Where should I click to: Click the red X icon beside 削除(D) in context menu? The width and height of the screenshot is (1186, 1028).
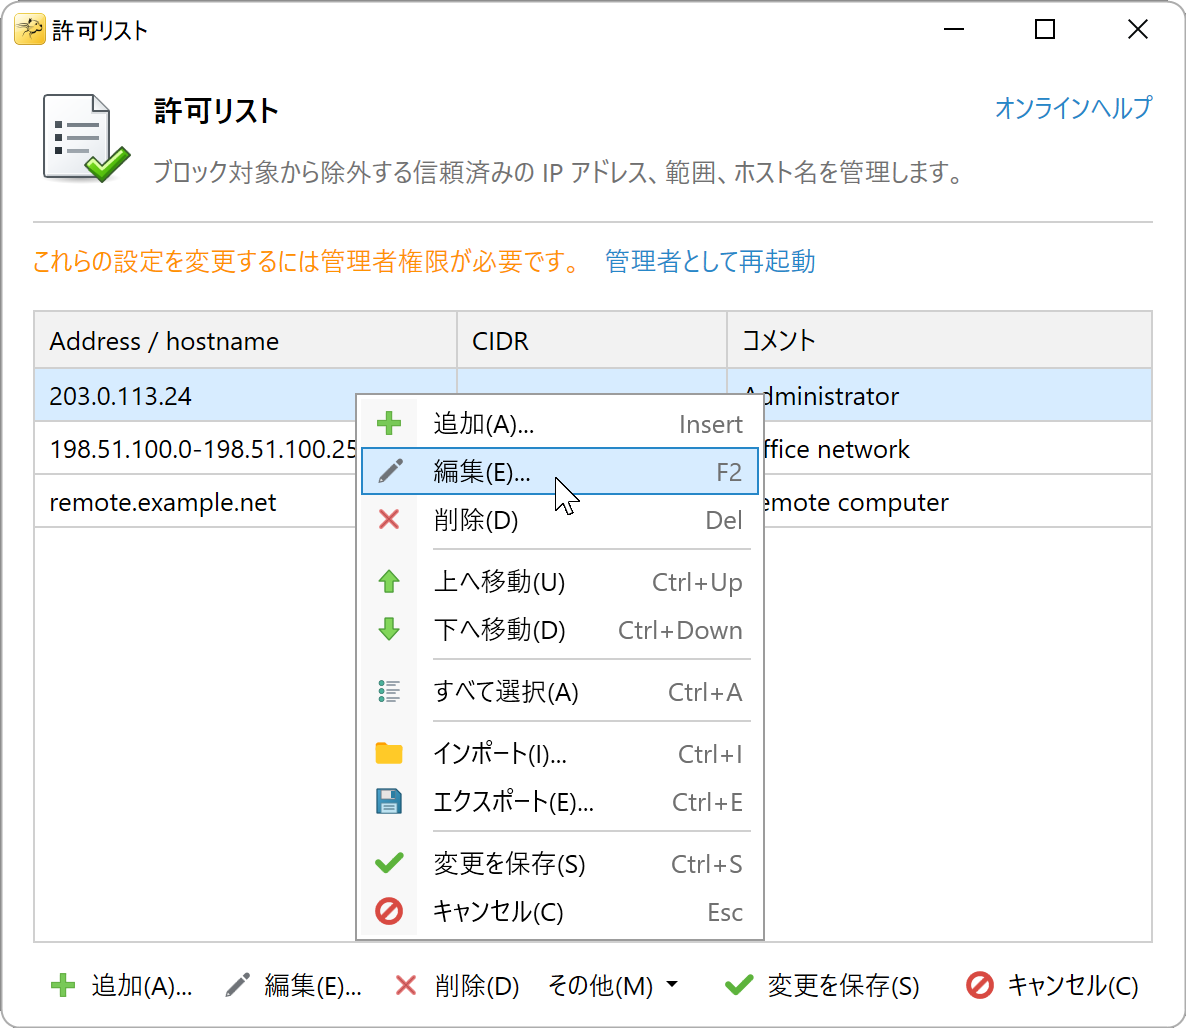point(389,520)
